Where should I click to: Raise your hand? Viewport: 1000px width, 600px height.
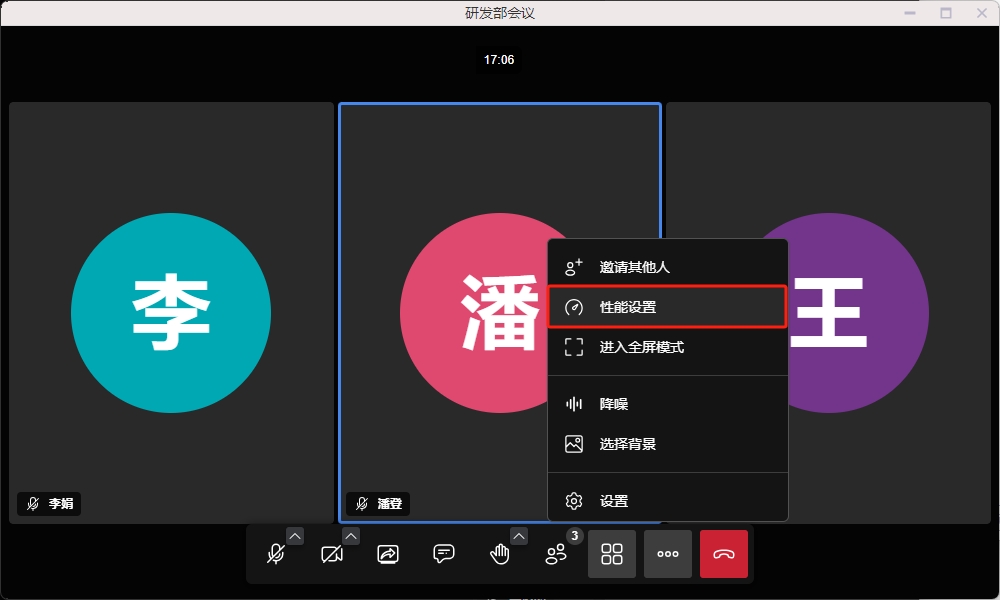click(x=500, y=554)
